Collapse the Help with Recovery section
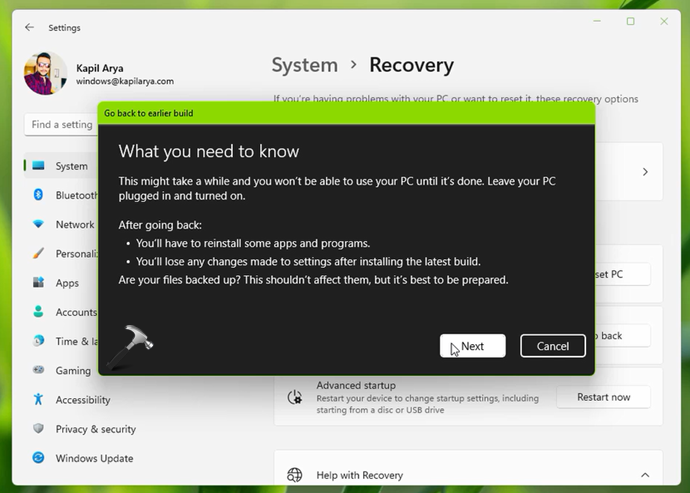Viewport: 690px width, 493px height. 645,475
